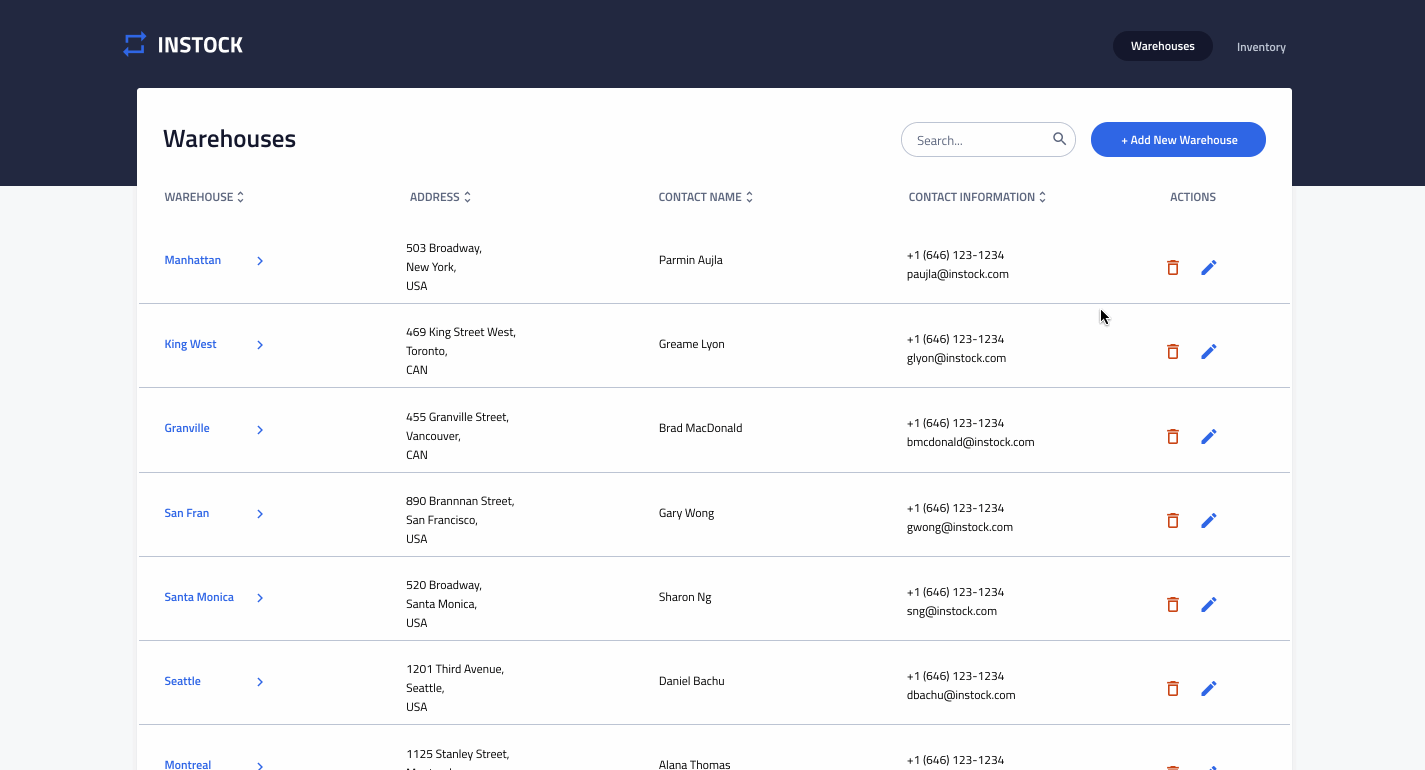
Task: Open the Montreal warehouse link
Action: tap(188, 764)
